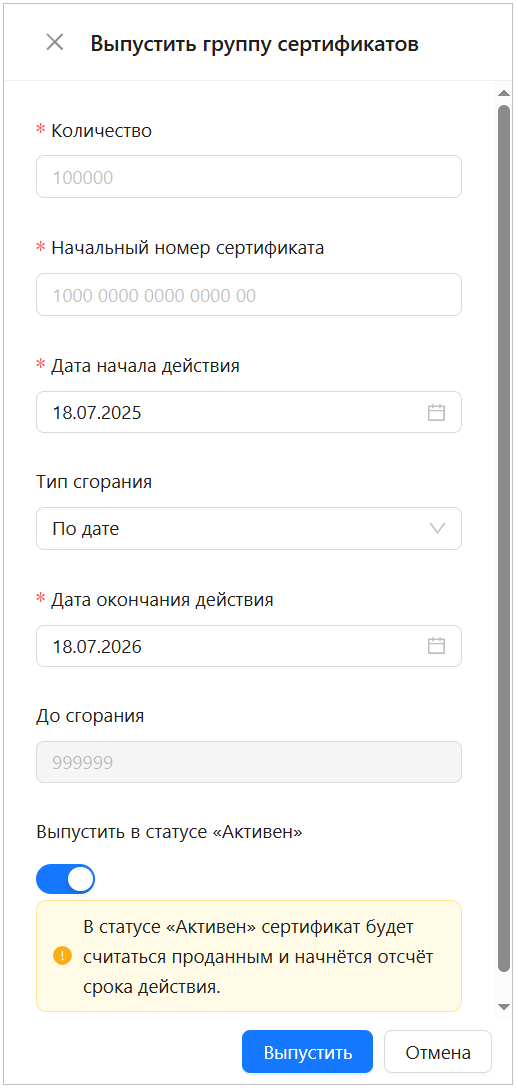This screenshot has width=516, height=1088.
Task: Click the disabled До сгорания field
Action: (249, 763)
